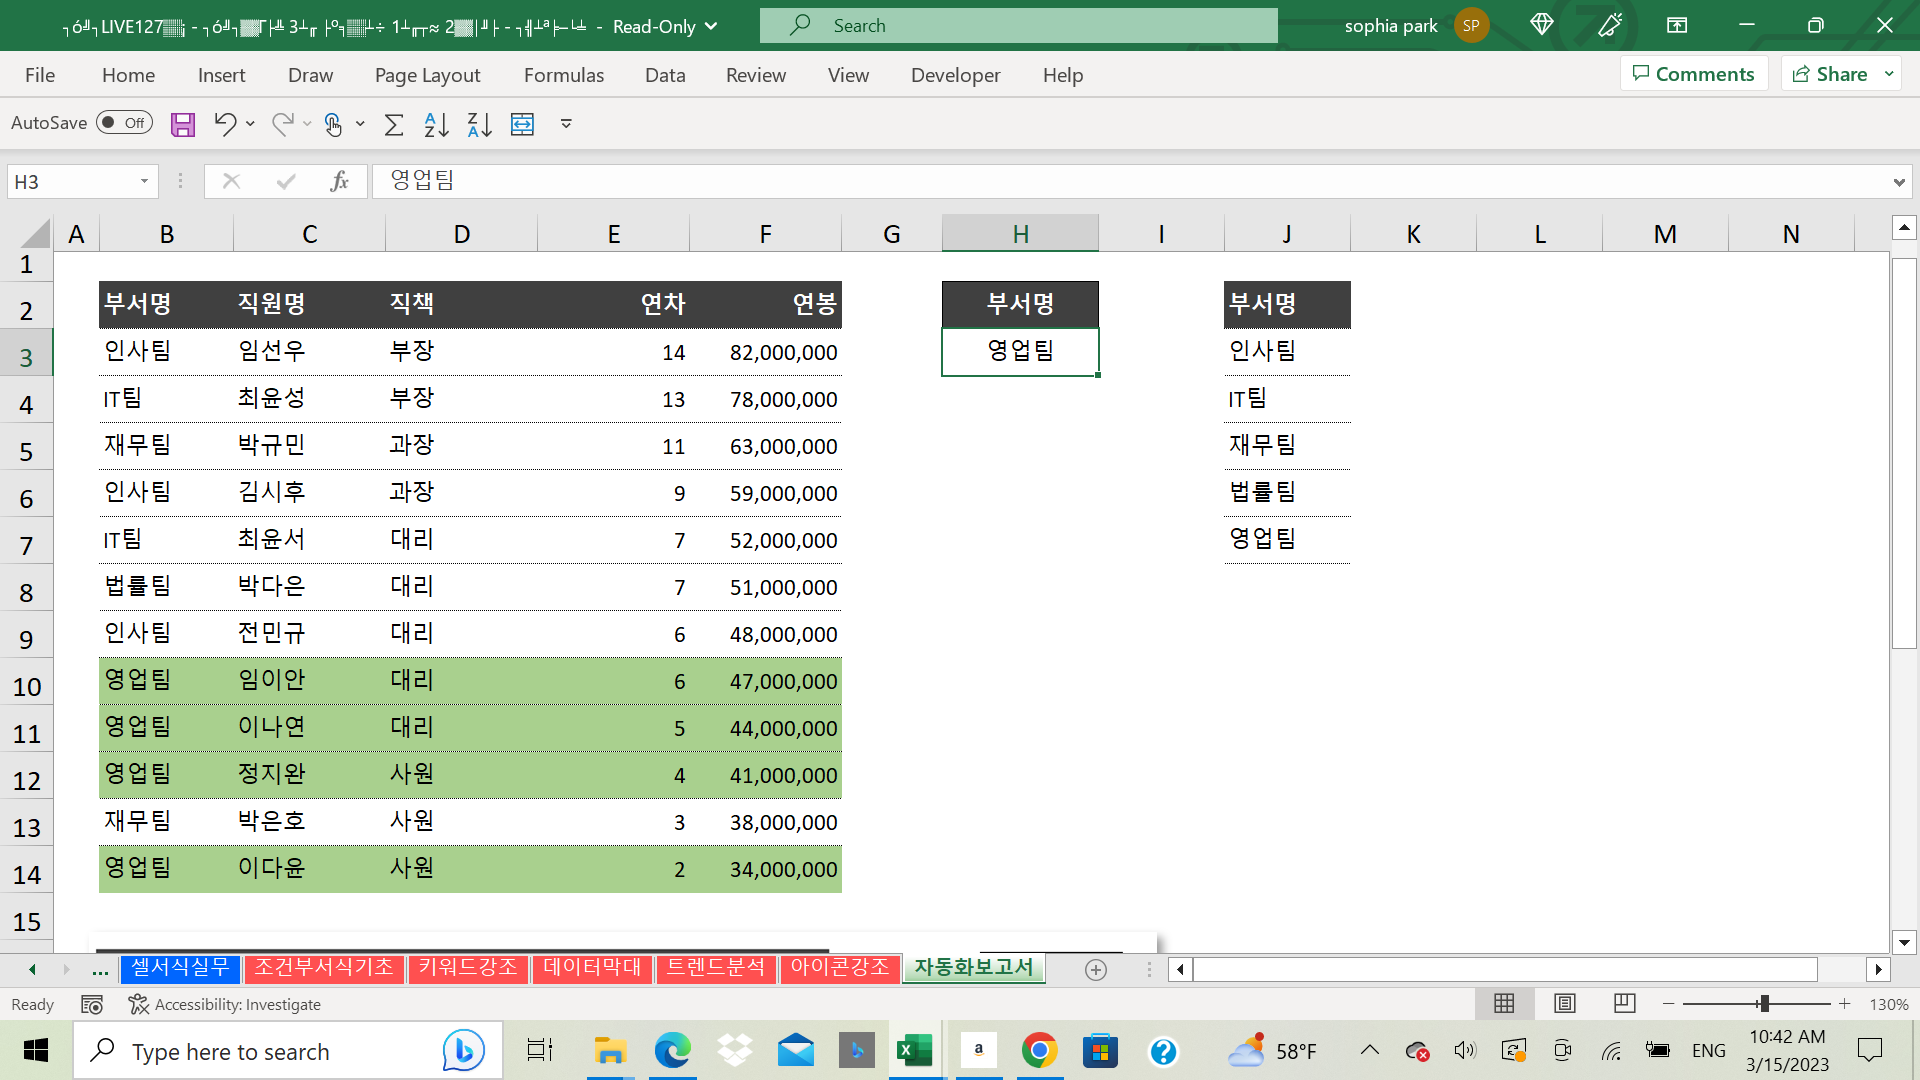1920x1080 pixels.
Task: Open the Read-Only title dropdown
Action: 711,26
